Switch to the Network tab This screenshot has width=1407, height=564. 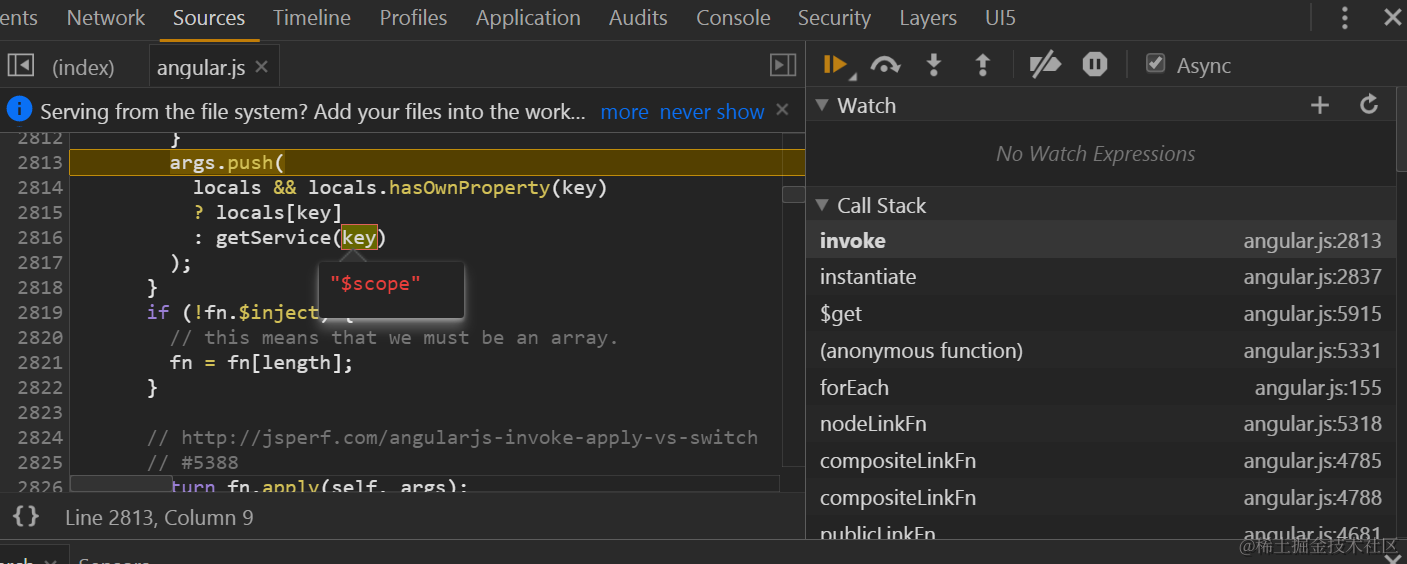point(106,18)
